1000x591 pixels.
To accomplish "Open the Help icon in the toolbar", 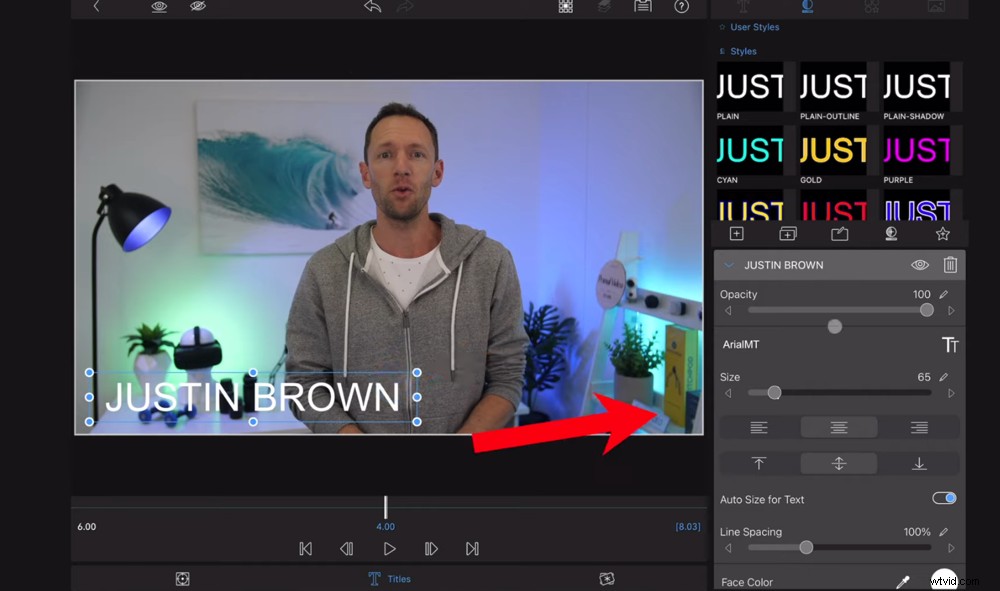I will pyautogui.click(x=682, y=7).
